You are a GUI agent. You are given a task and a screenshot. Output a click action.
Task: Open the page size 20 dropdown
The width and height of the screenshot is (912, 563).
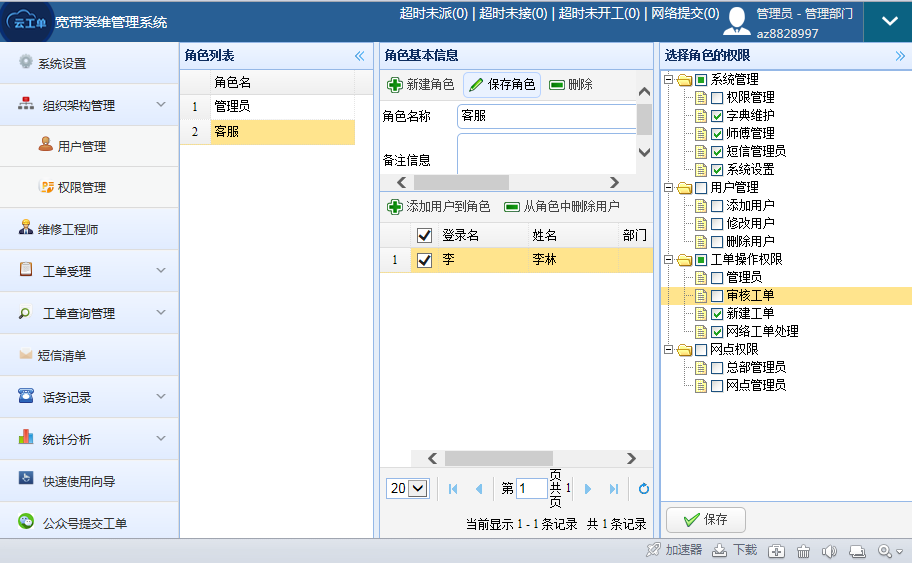408,489
